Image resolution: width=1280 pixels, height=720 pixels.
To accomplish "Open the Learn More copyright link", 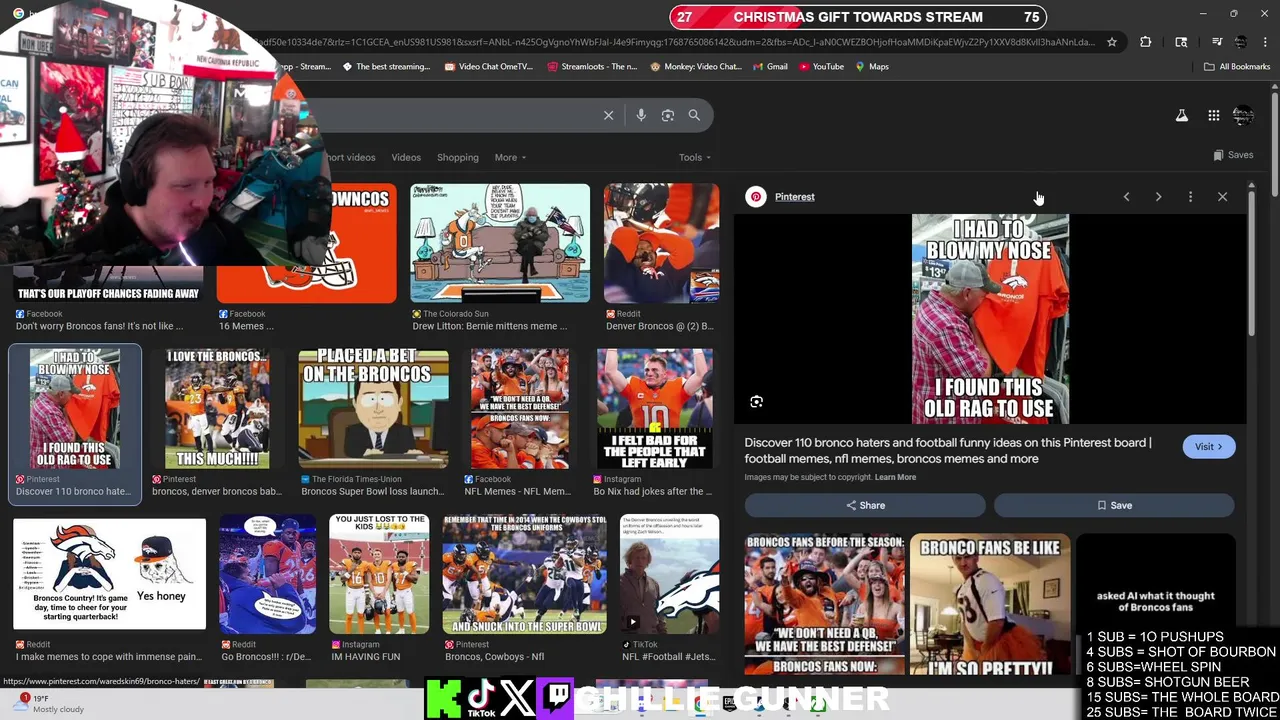I will pyautogui.click(x=895, y=477).
